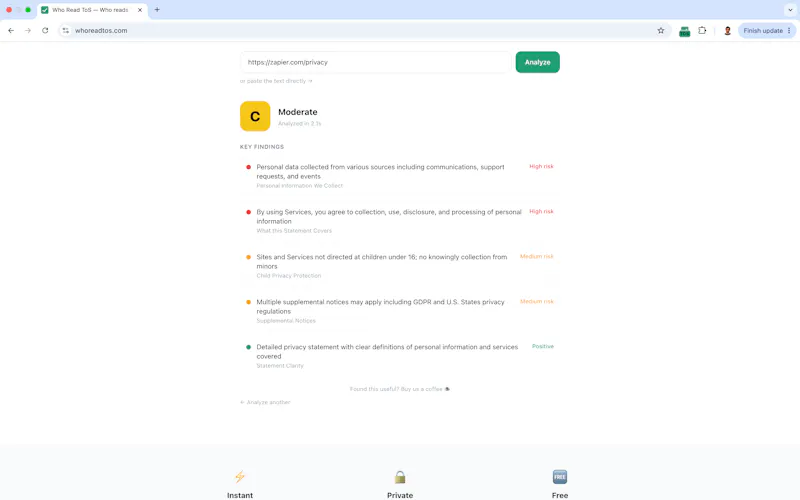The width and height of the screenshot is (800, 500).
Task: Open the paste the text directly link
Action: (276, 81)
